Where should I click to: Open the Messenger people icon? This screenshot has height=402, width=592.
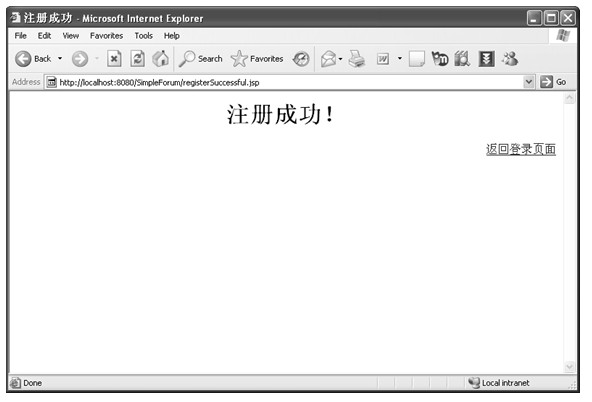(510, 59)
